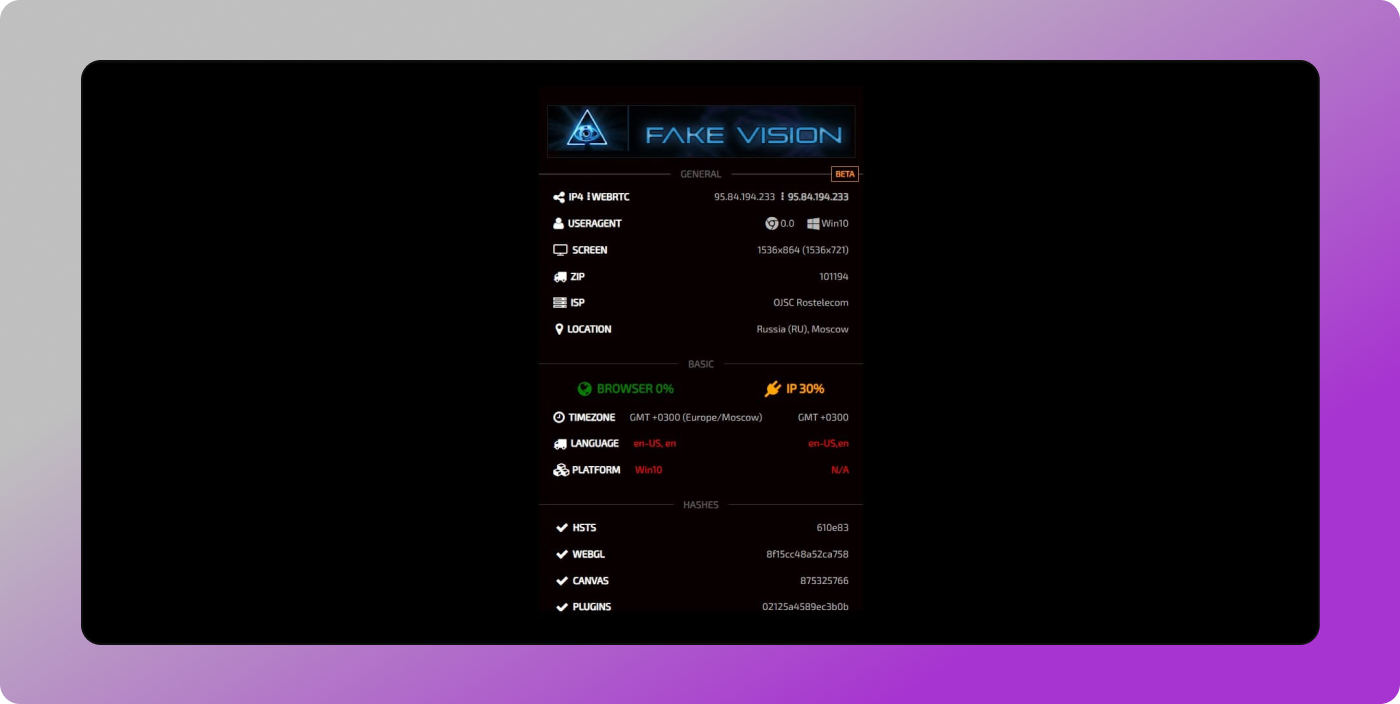Click the share icon next to IP4 WEBRTC
Screen dimensions: 1400x704
click(558, 196)
